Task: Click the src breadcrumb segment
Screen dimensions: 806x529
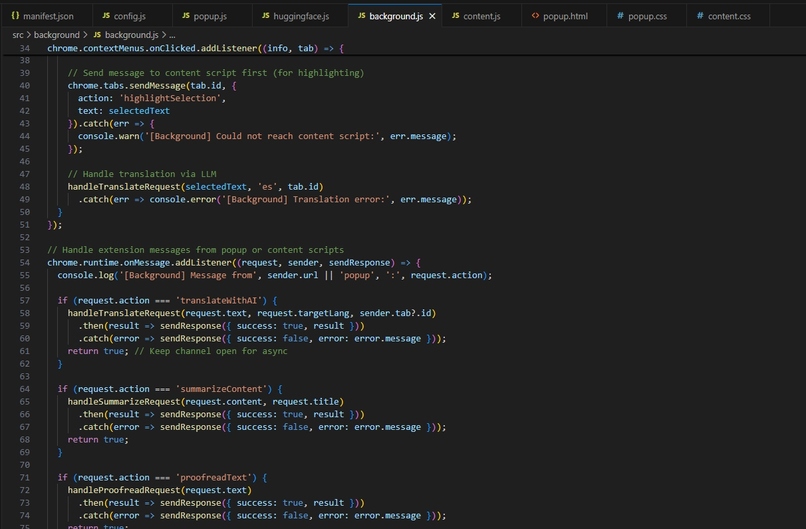Action: 18,34
